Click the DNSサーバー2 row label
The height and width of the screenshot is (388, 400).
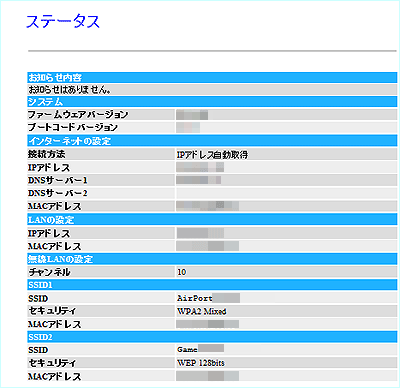pos(58,193)
